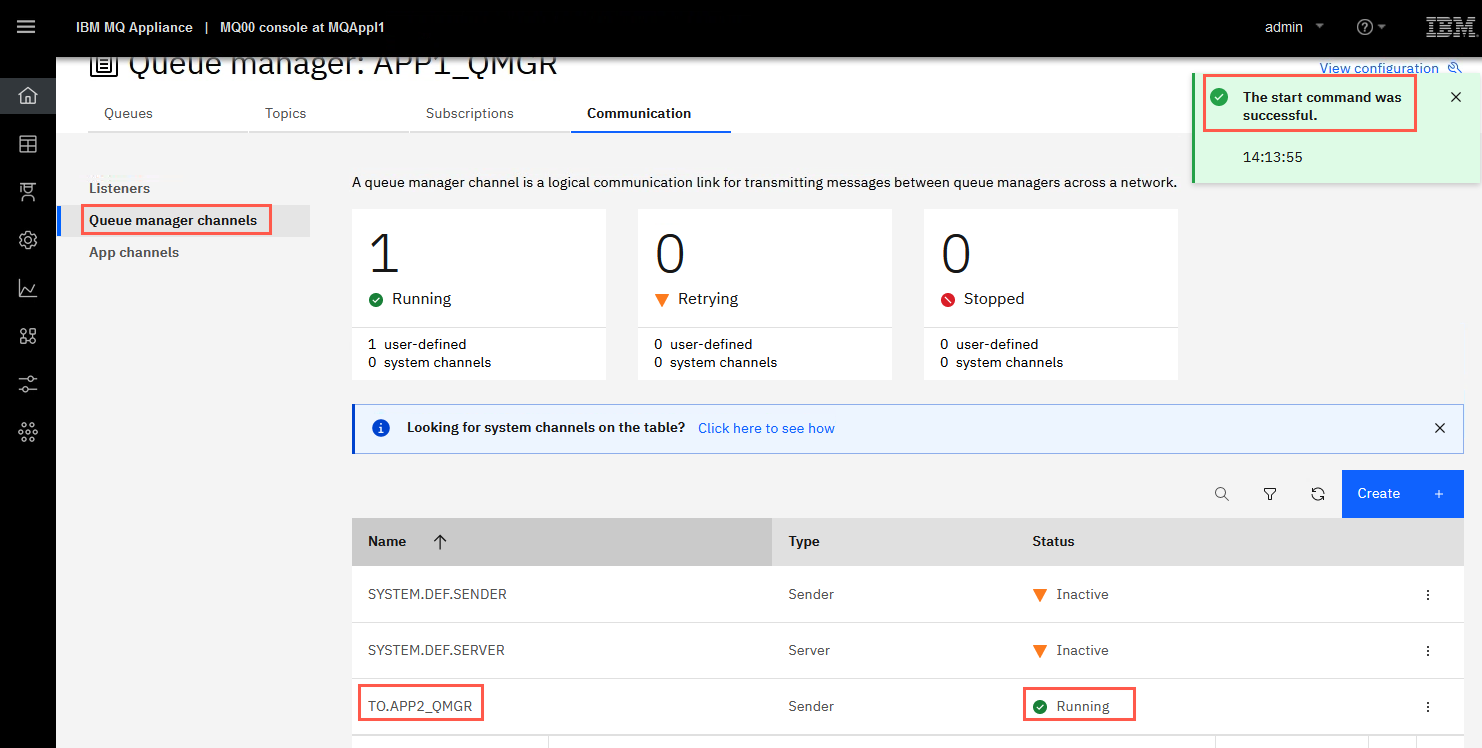Screen dimensions: 1482x748
Task: Open overflow menu for SYSTEM.DEF.SERVER
Action: coord(1428,651)
